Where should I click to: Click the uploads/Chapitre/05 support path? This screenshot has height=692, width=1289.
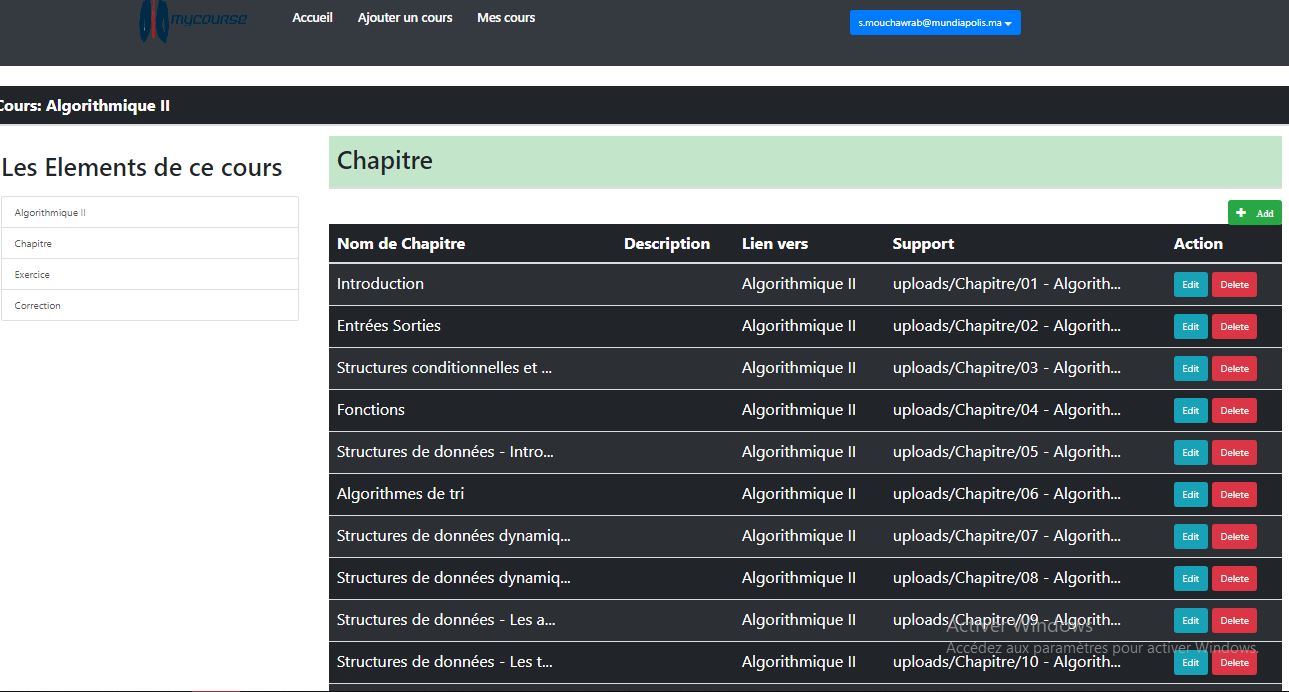(1007, 452)
